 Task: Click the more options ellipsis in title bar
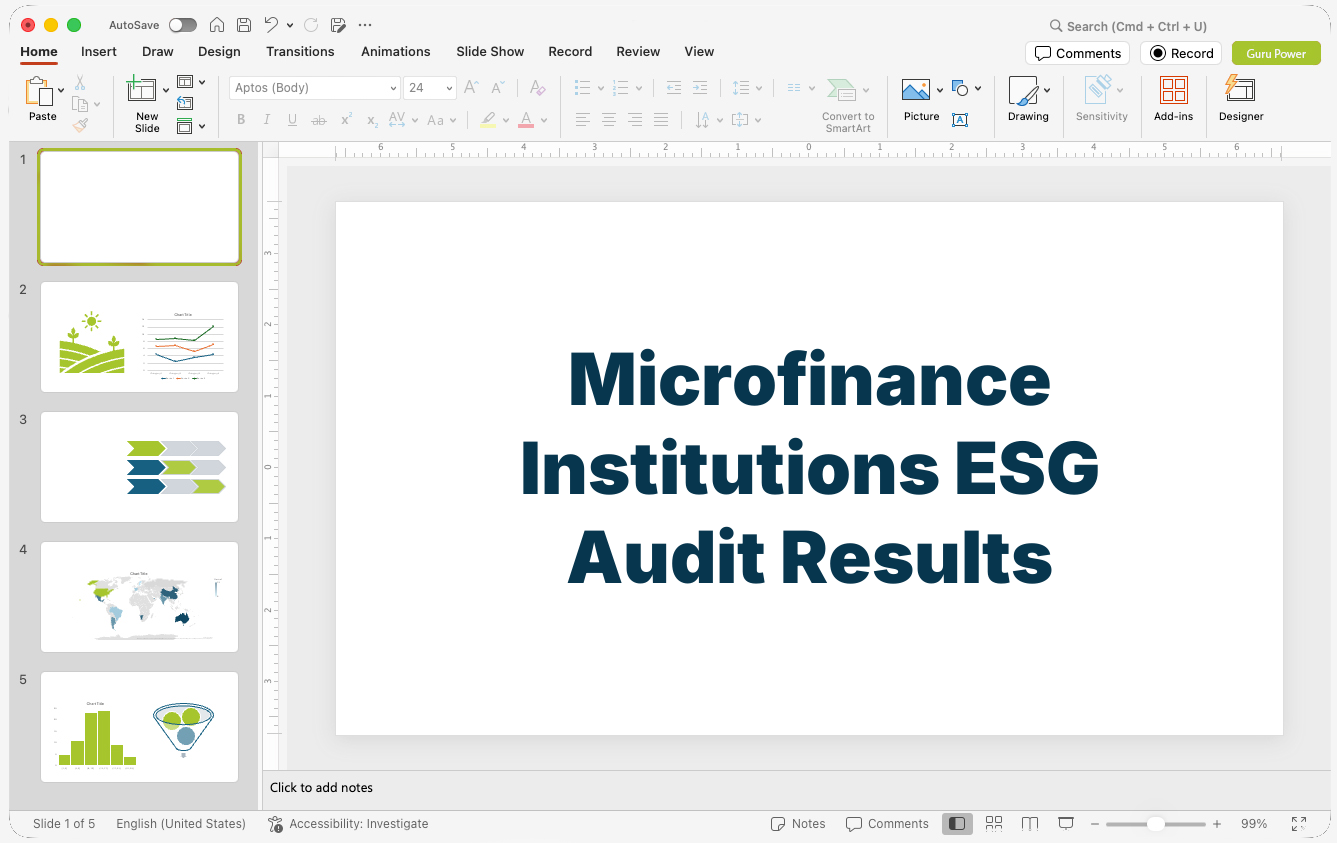tap(365, 25)
